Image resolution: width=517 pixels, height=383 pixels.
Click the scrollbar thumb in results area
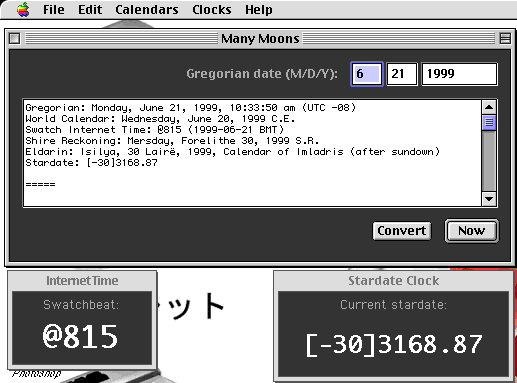489,123
